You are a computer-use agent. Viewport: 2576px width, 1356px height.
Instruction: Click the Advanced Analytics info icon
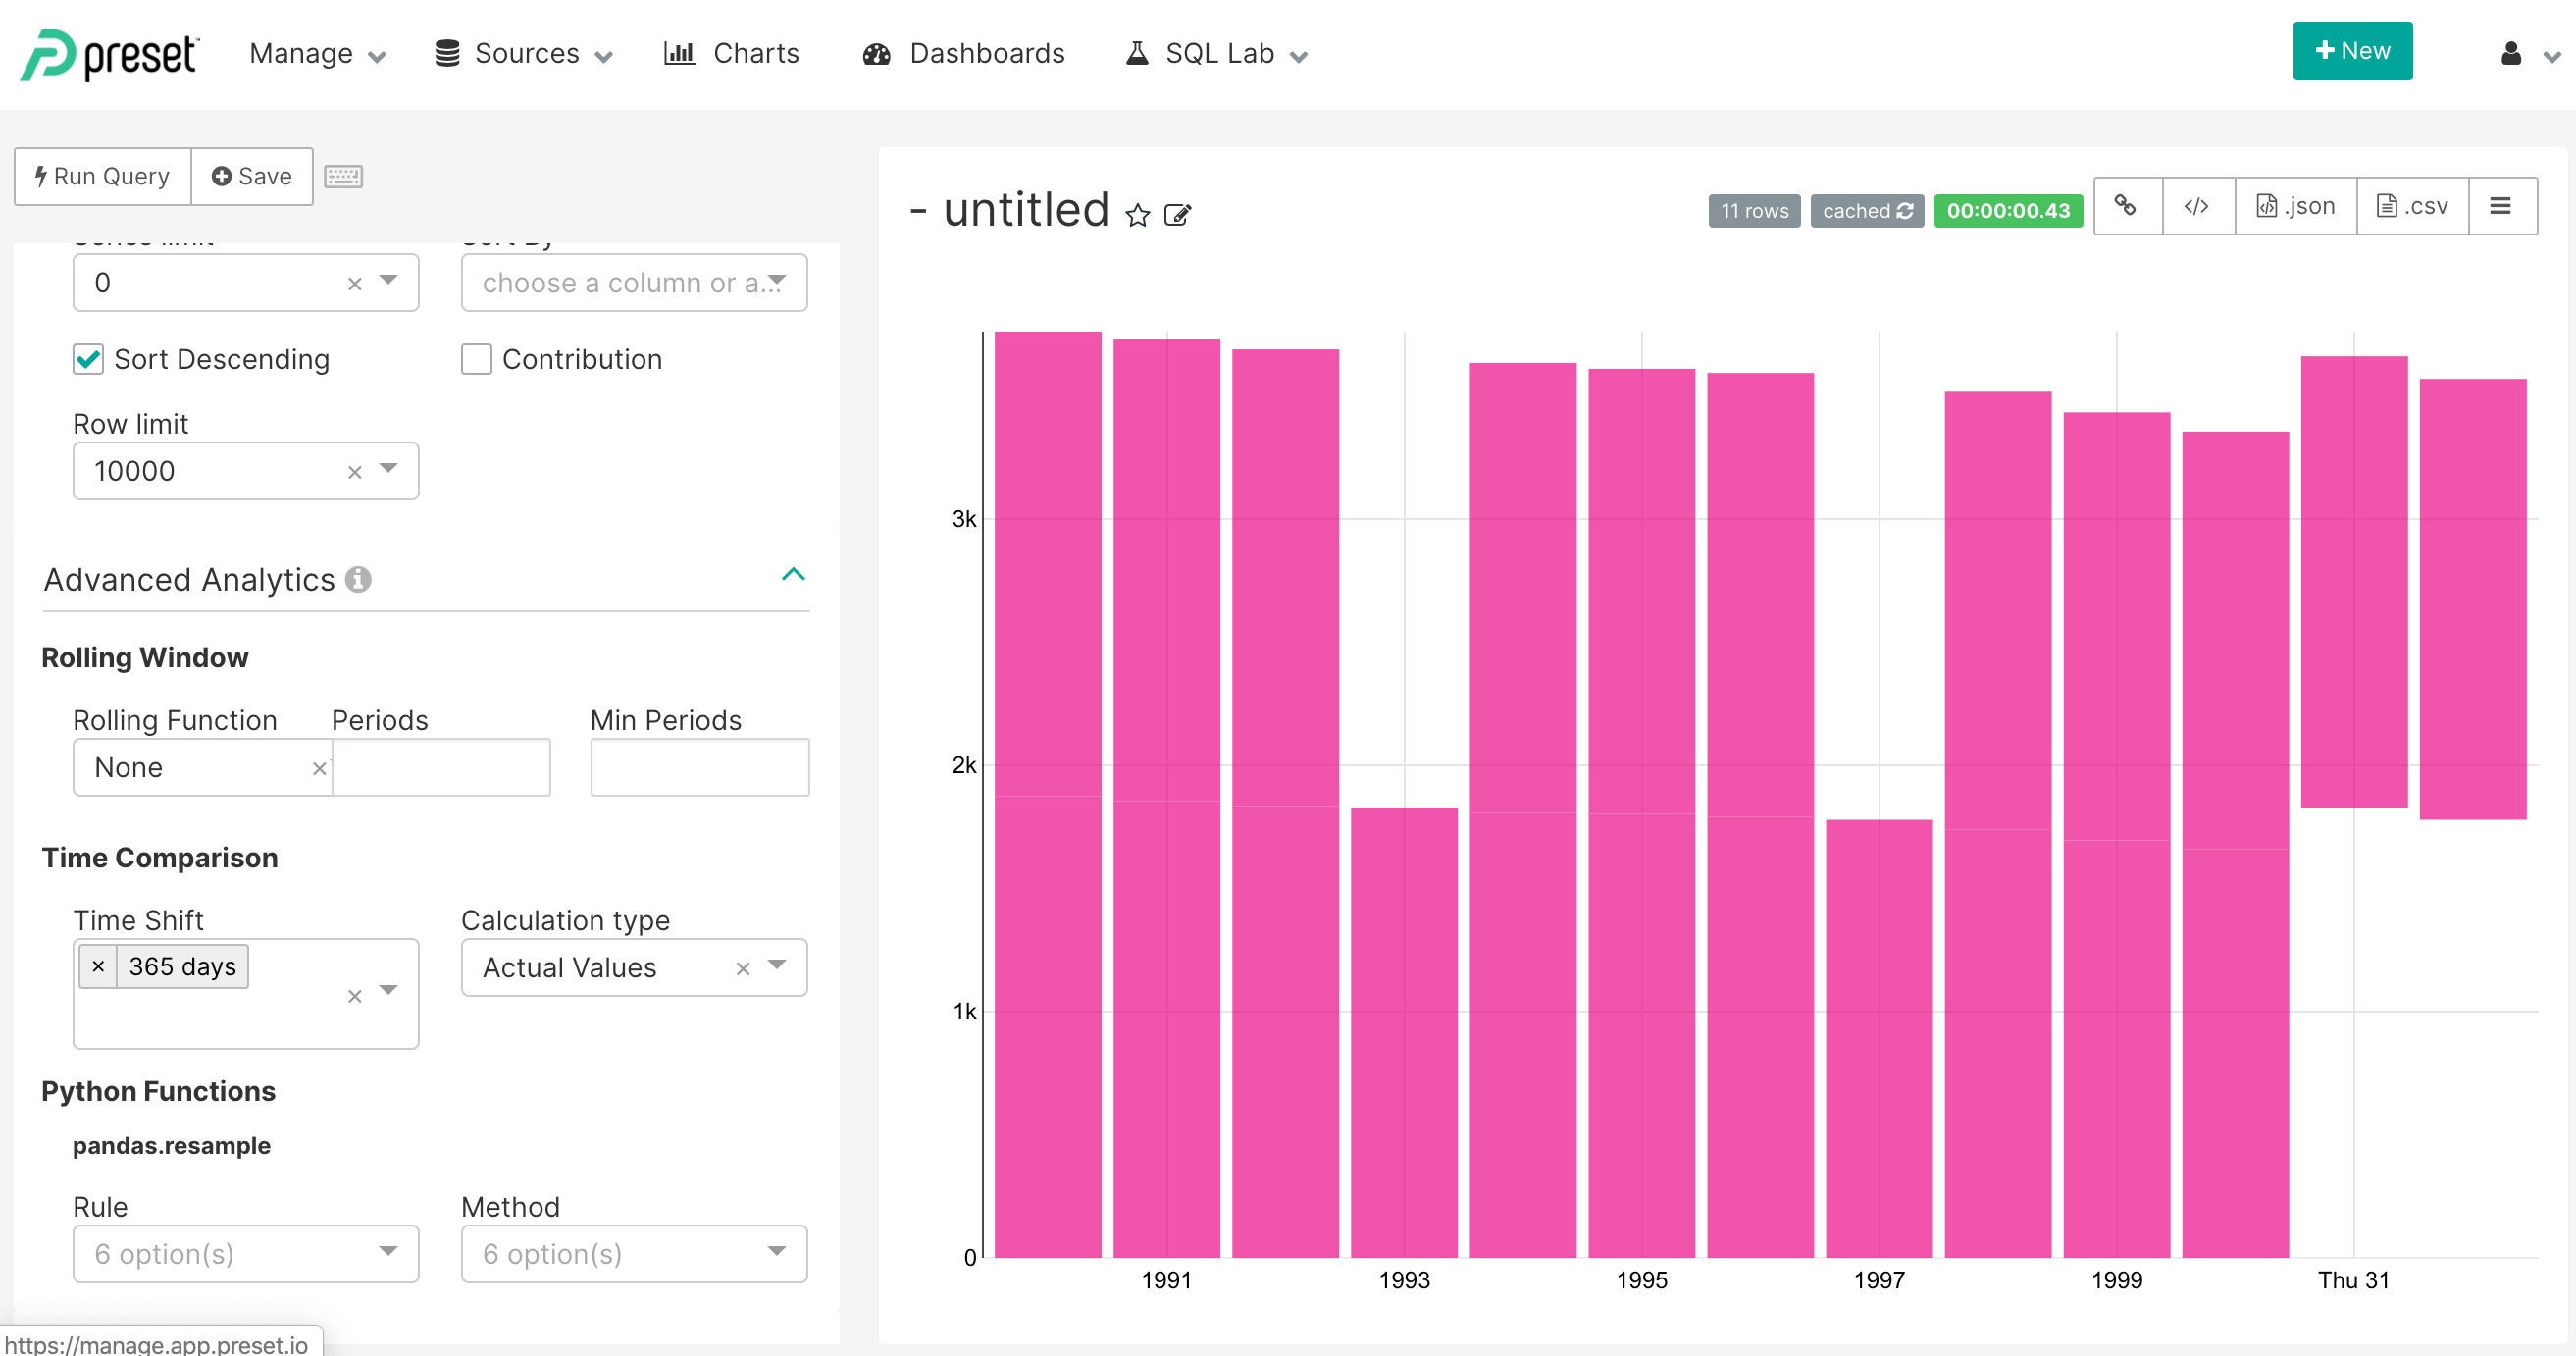tap(358, 579)
